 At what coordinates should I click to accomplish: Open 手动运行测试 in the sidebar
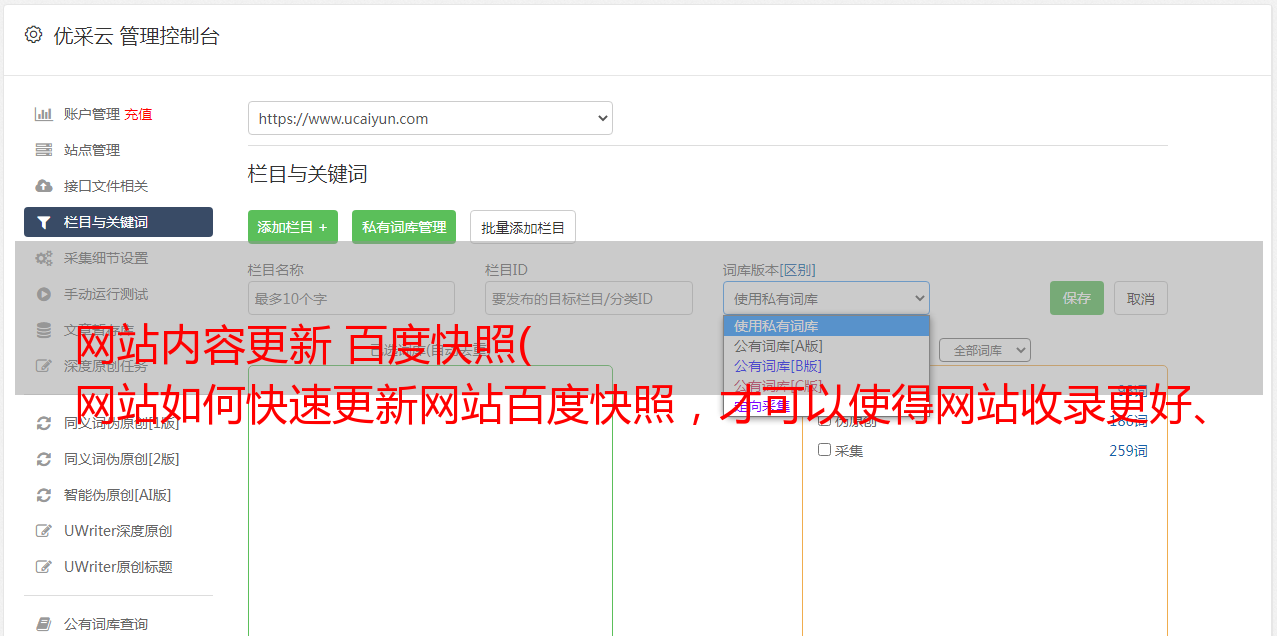[106, 294]
